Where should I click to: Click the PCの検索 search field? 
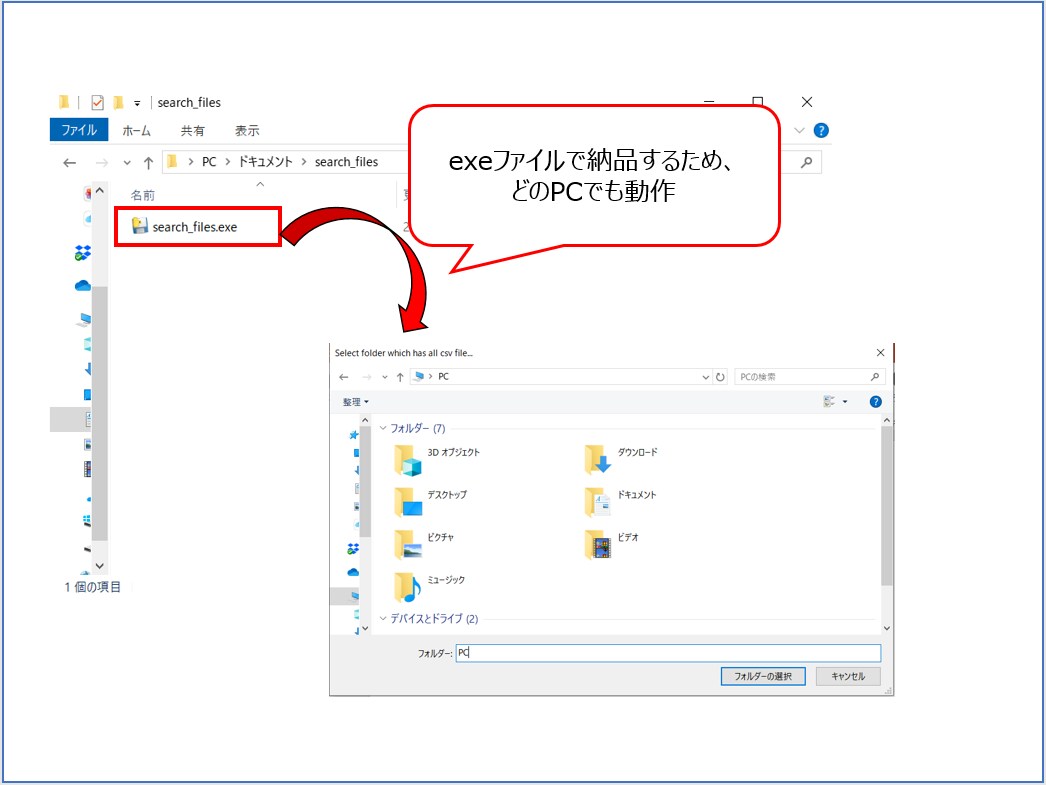point(810,377)
